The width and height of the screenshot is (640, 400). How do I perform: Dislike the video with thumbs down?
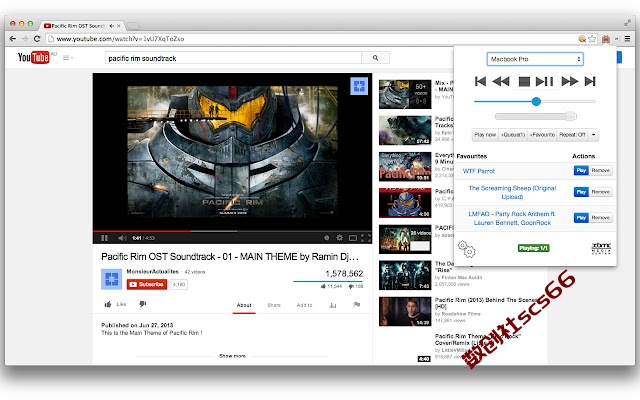point(142,304)
